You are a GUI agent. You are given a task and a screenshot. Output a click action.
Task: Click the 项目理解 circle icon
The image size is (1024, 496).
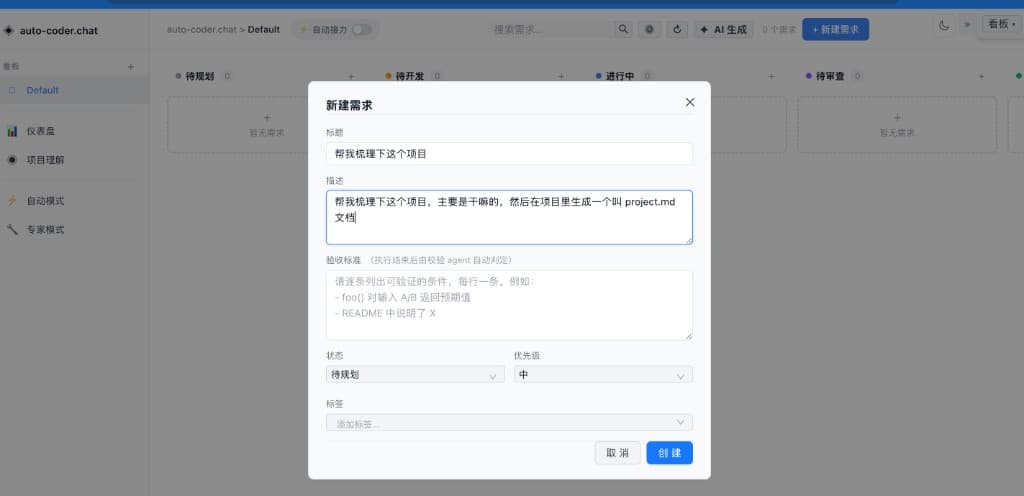[12, 160]
